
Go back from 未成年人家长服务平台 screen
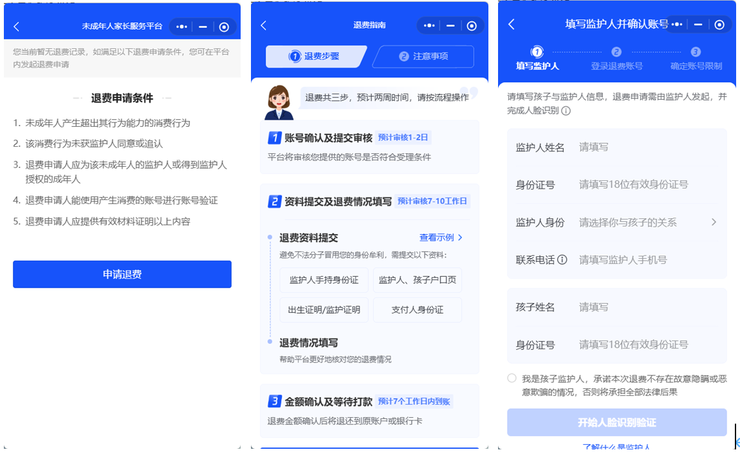point(17,27)
